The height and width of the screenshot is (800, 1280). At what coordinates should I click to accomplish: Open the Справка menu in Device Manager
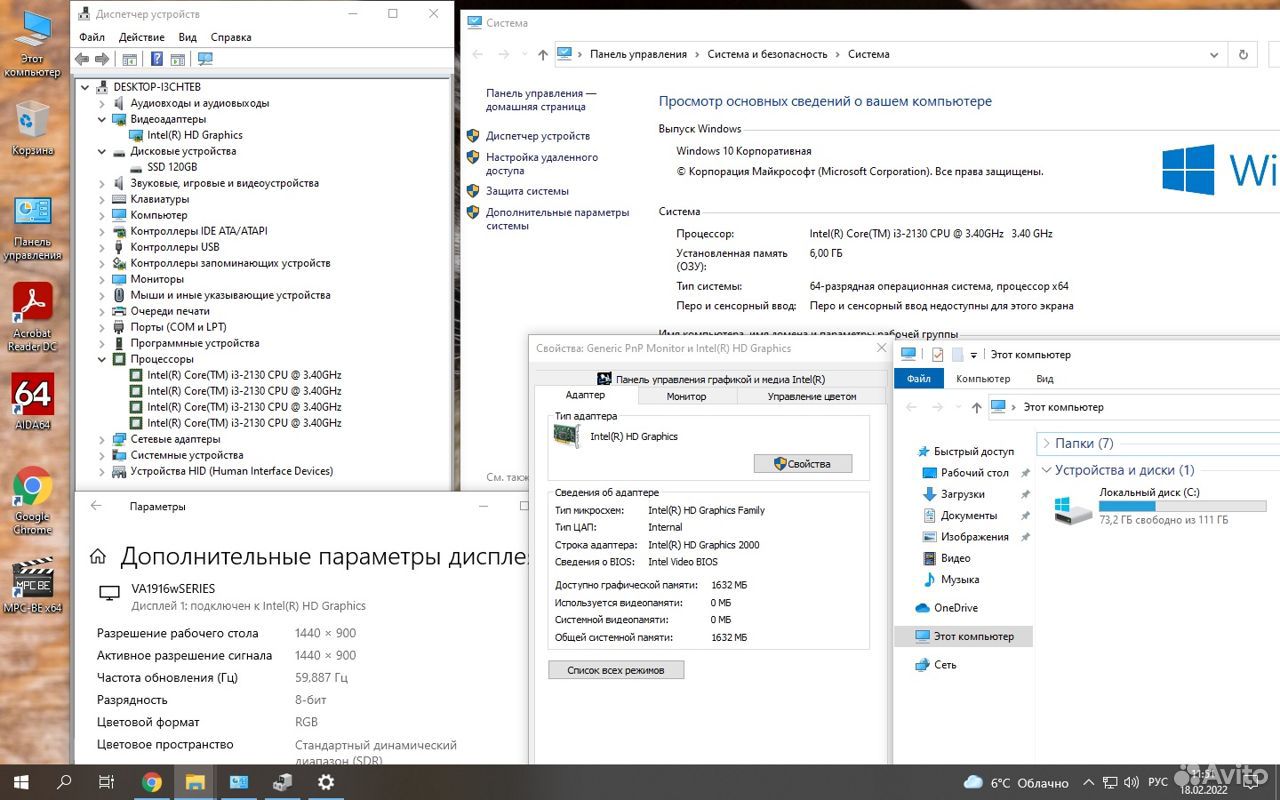click(231, 37)
